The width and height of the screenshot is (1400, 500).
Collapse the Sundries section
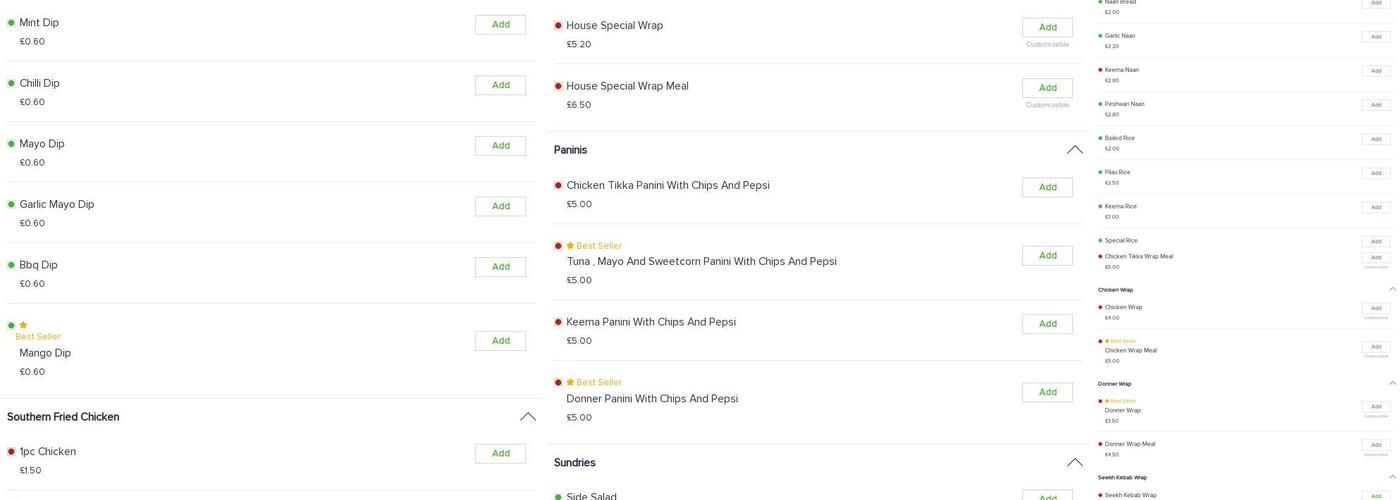1075,463
